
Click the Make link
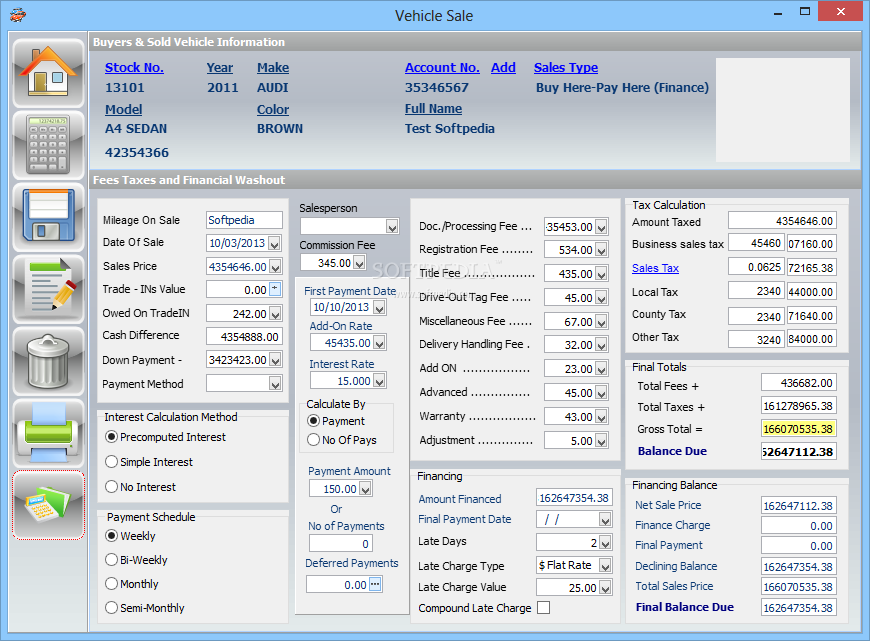pos(273,68)
